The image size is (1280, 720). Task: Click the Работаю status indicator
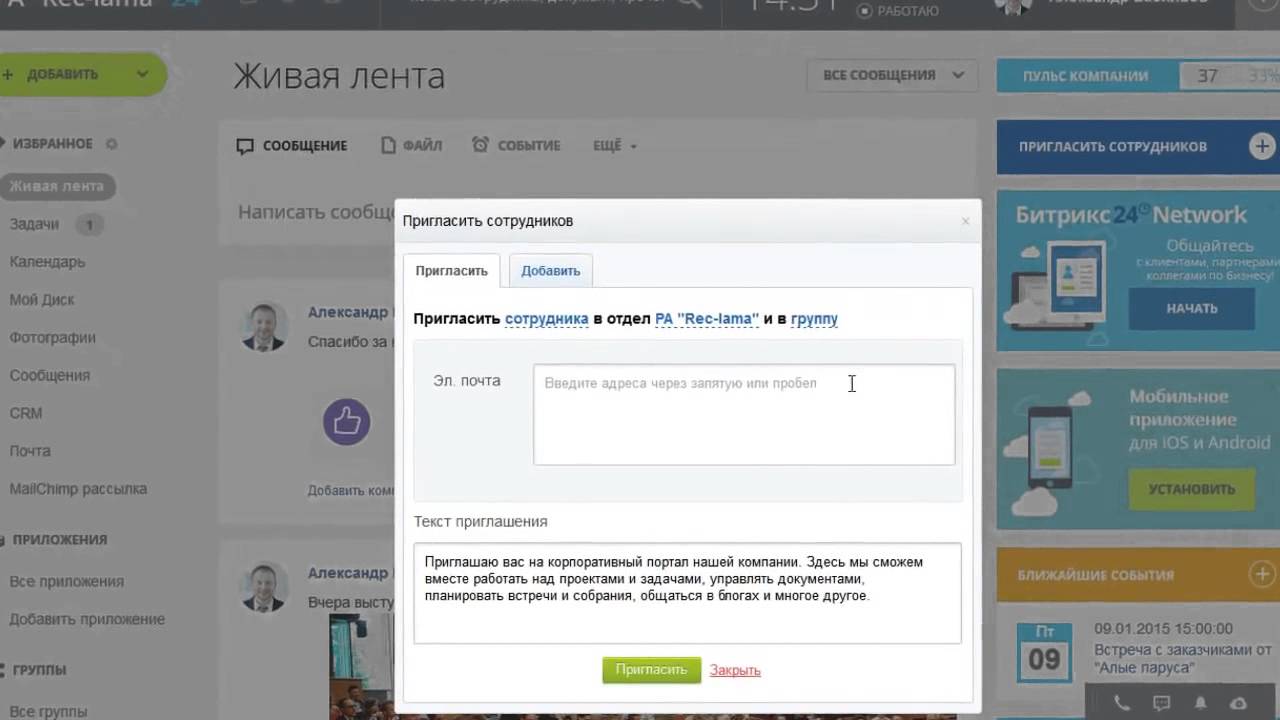click(898, 10)
